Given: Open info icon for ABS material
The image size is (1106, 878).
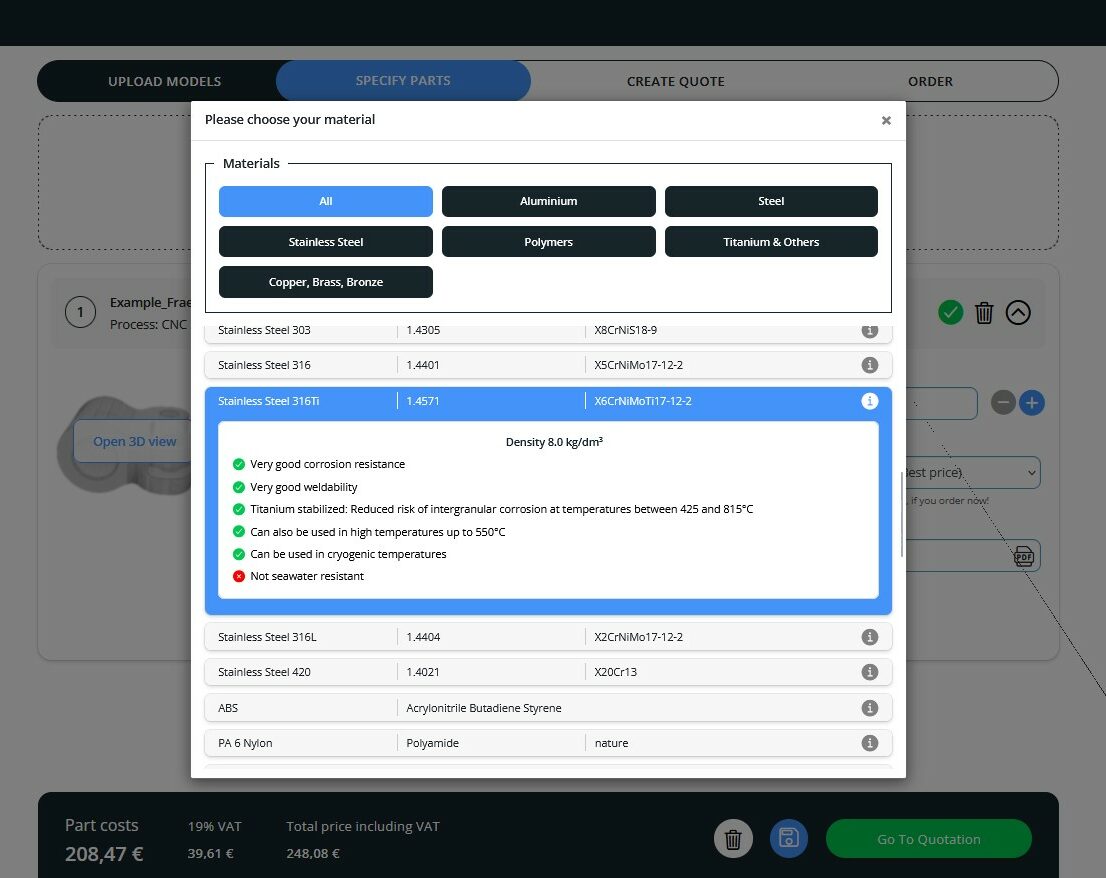Looking at the screenshot, I should pos(869,708).
